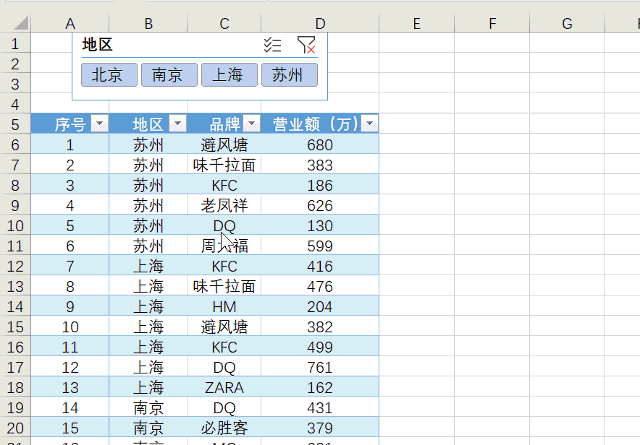Image resolution: width=640 pixels, height=445 pixels.
Task: Select column C header
Action: click(224, 24)
